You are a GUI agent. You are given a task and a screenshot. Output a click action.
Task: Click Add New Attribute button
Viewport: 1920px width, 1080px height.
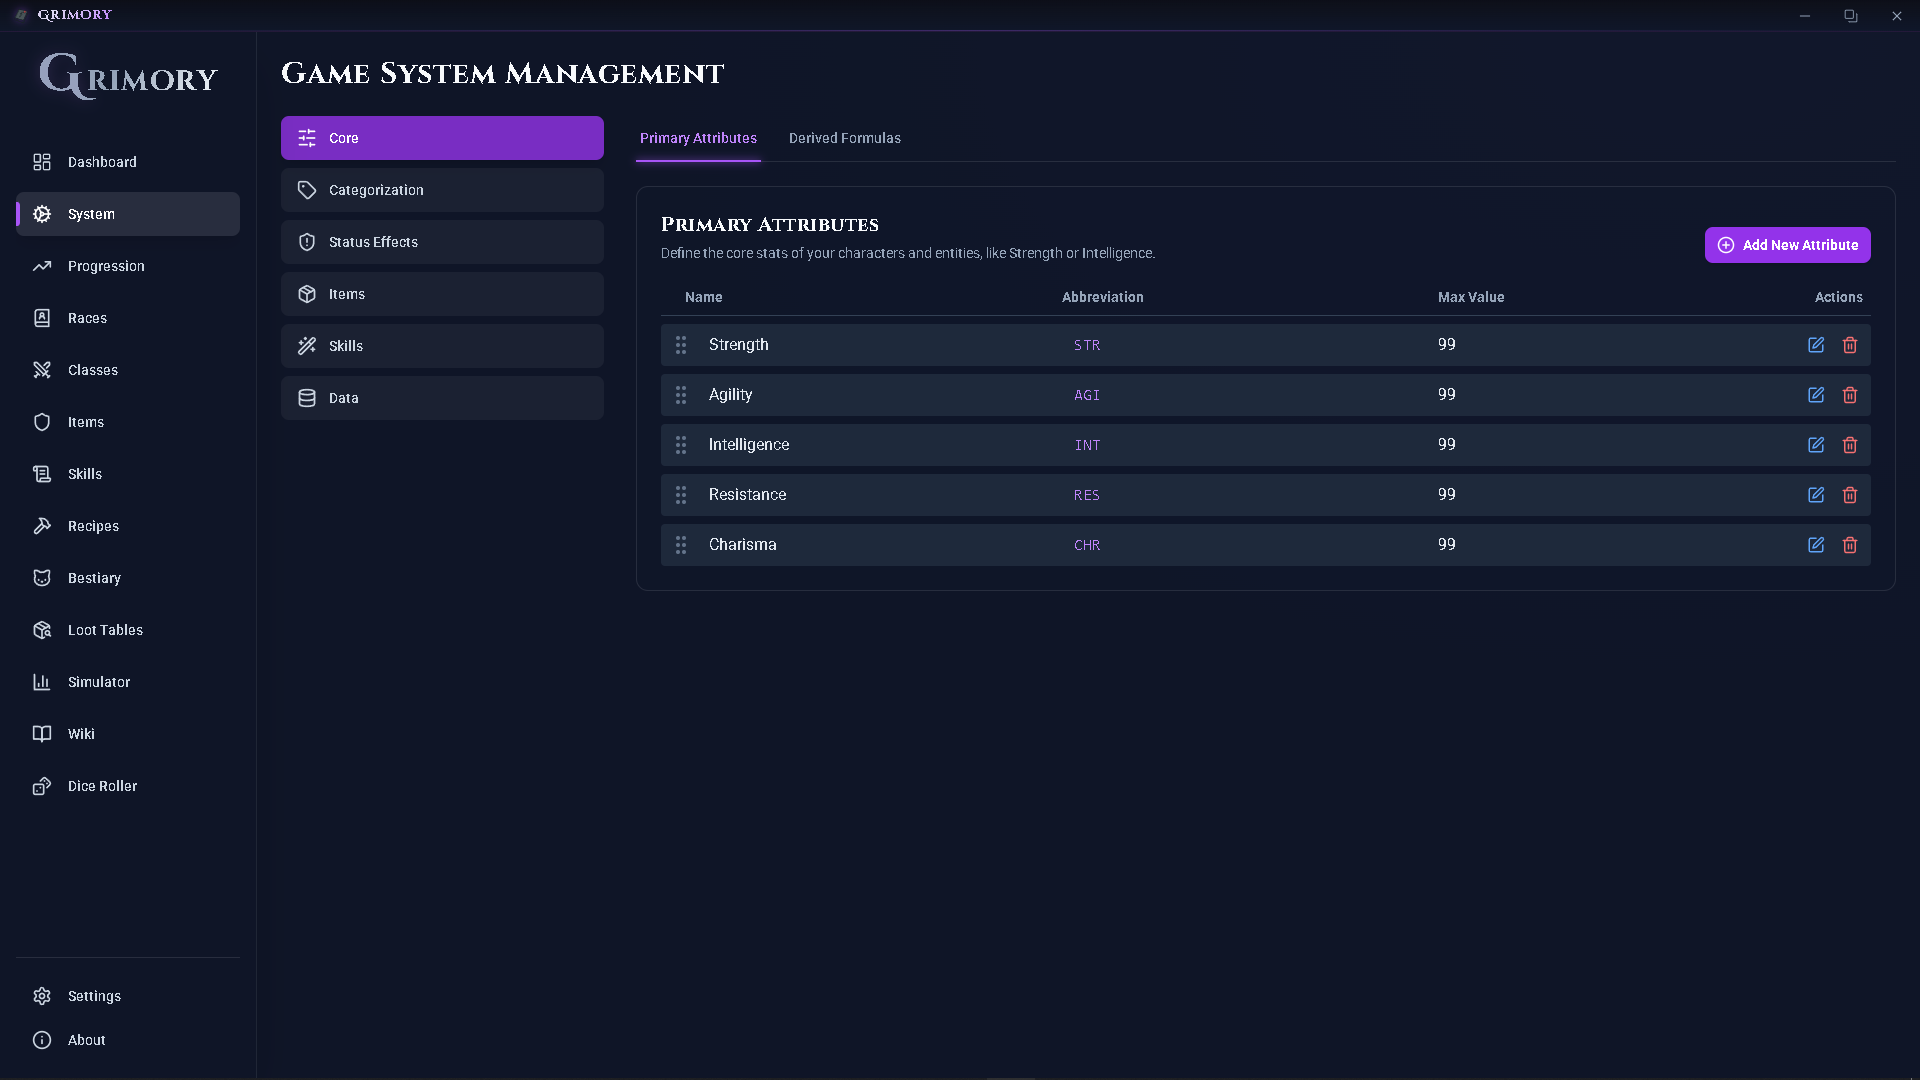coord(1787,245)
